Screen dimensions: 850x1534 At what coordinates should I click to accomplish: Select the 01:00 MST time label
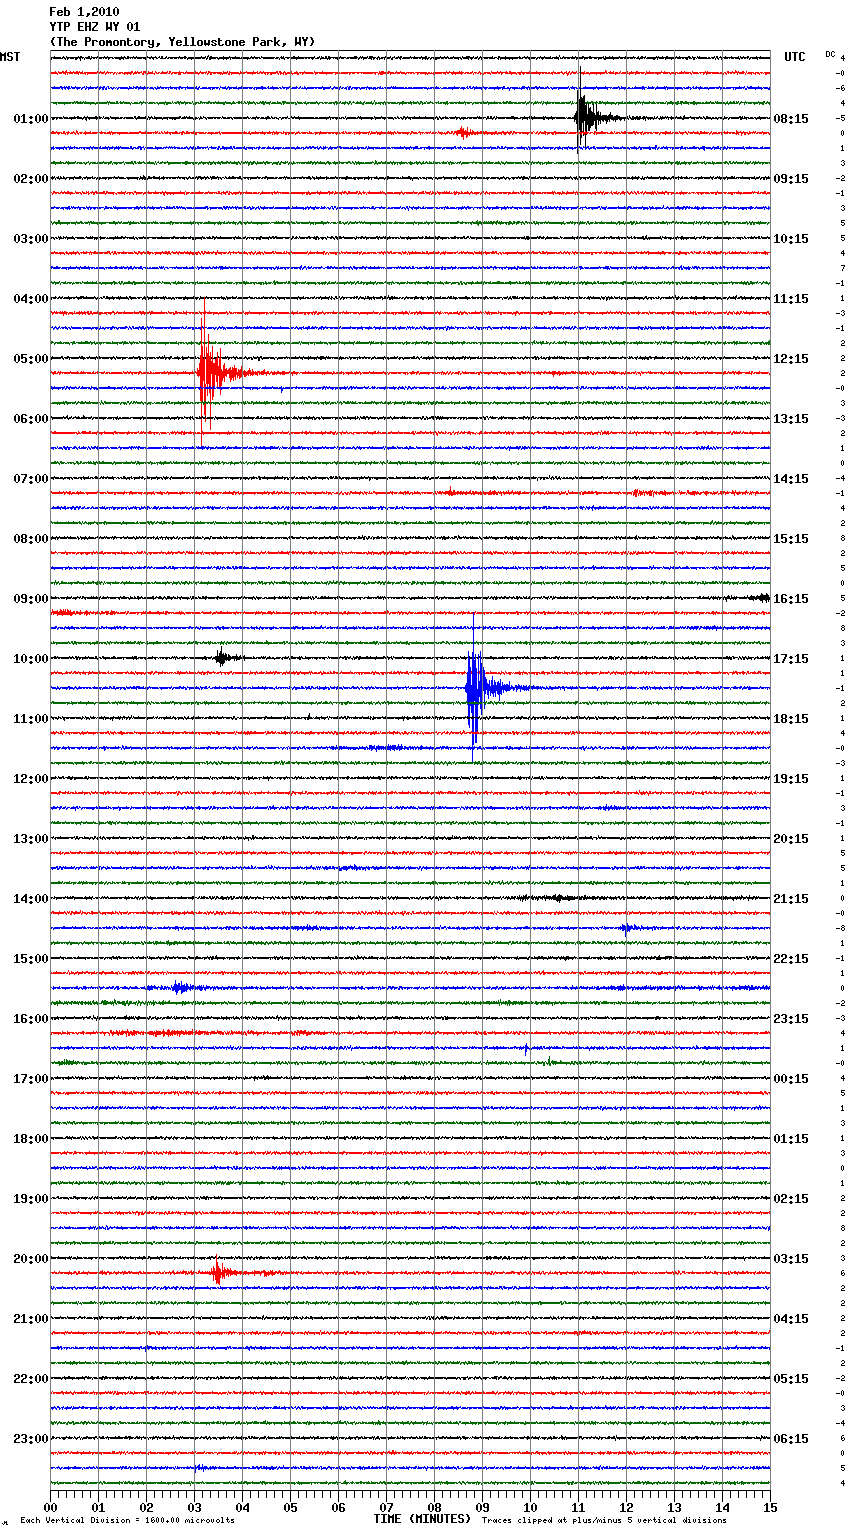pyautogui.click(x=31, y=119)
